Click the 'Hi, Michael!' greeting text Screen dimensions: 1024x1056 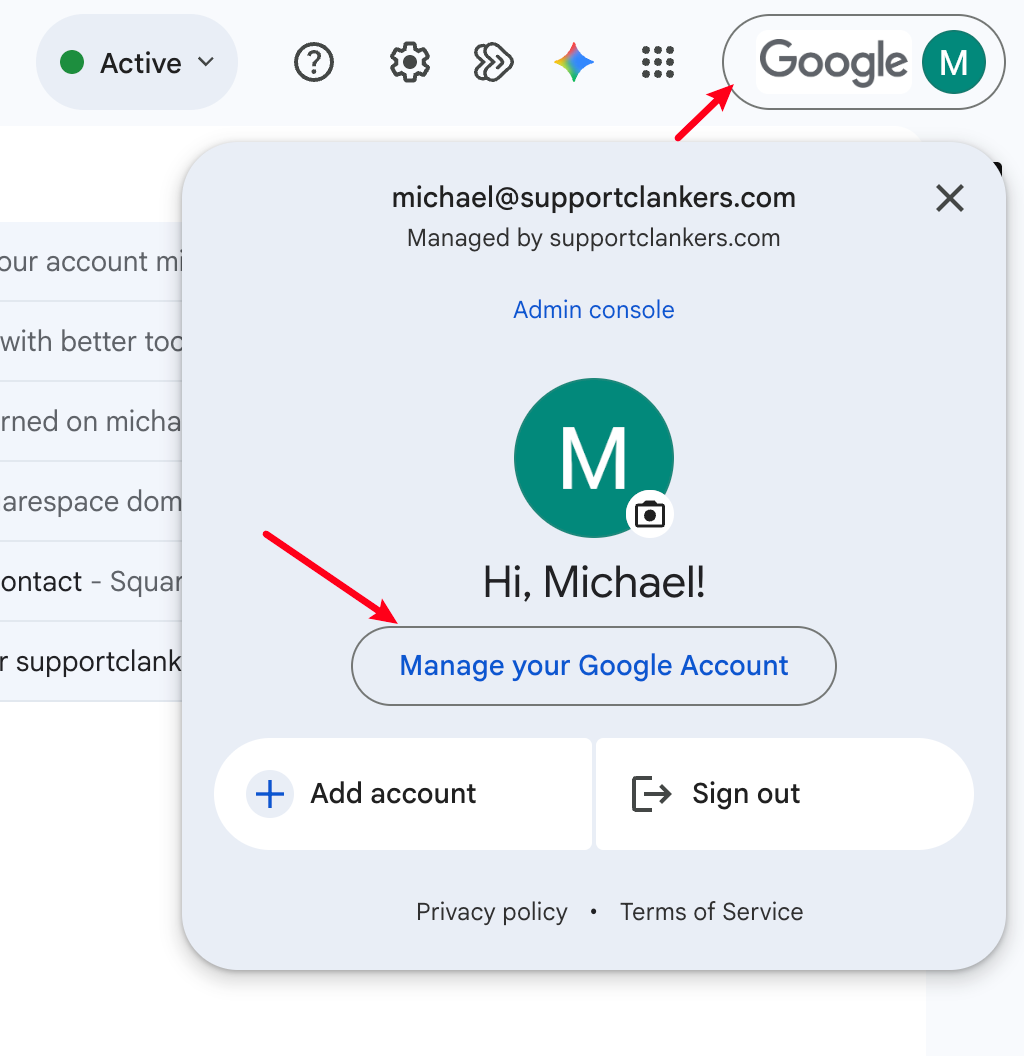594,582
